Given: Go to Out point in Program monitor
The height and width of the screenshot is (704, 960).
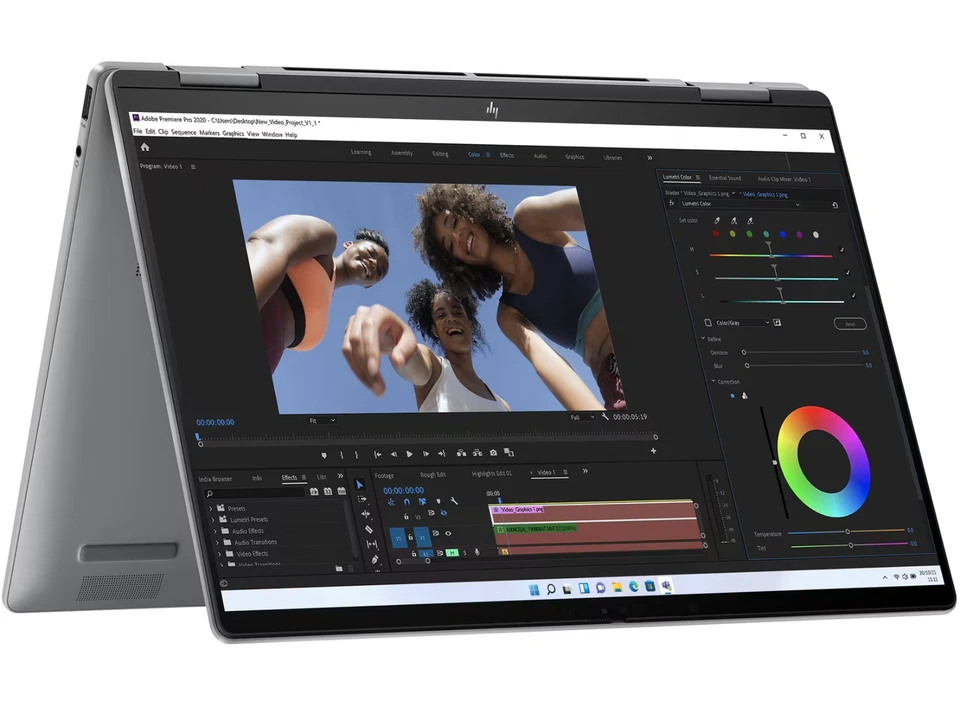Looking at the screenshot, I should click(x=441, y=454).
